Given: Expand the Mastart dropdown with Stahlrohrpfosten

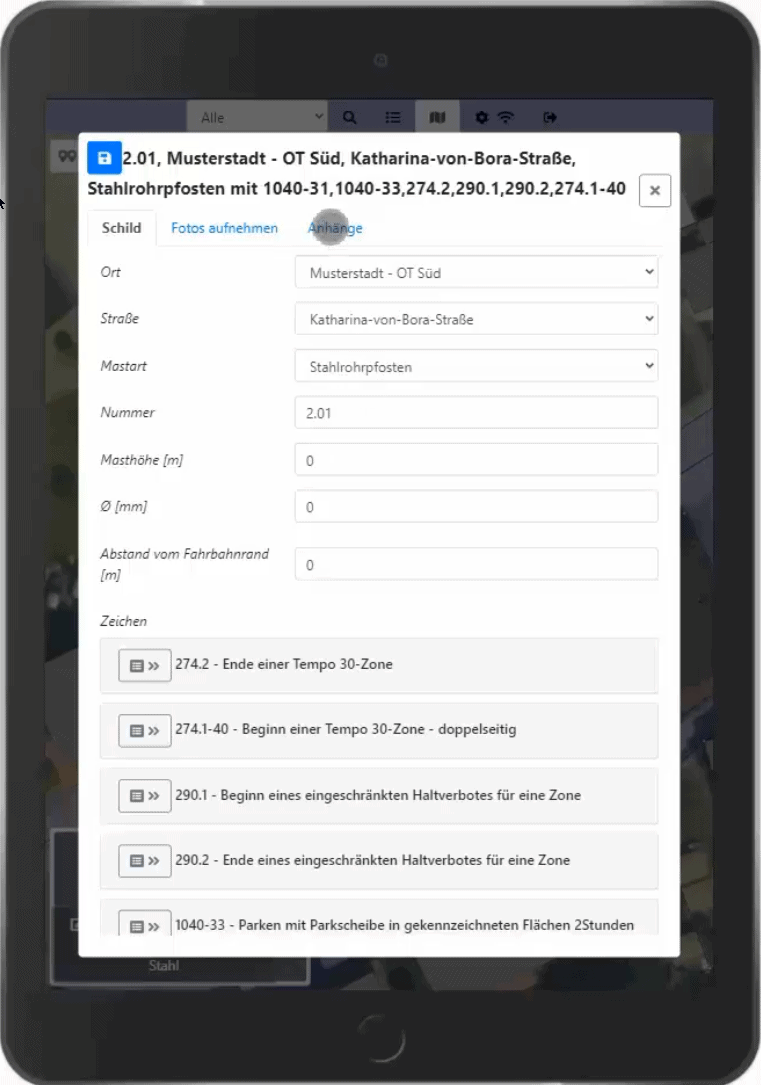Looking at the screenshot, I should click(x=476, y=367).
